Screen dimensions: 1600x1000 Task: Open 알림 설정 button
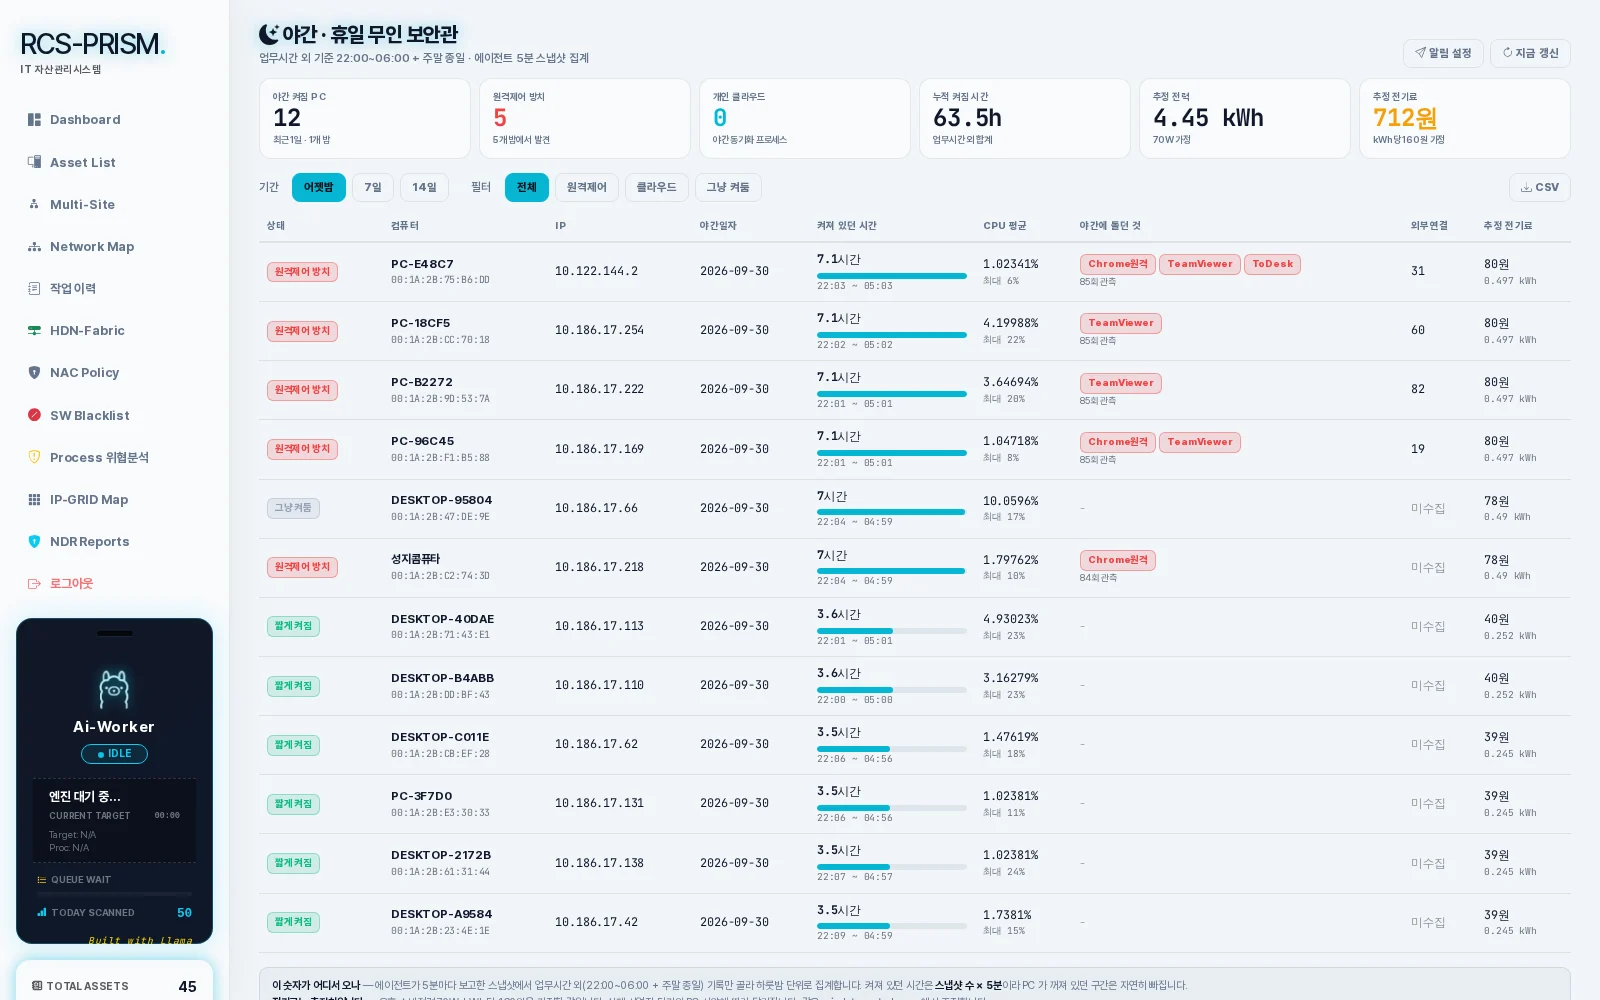[1443, 53]
